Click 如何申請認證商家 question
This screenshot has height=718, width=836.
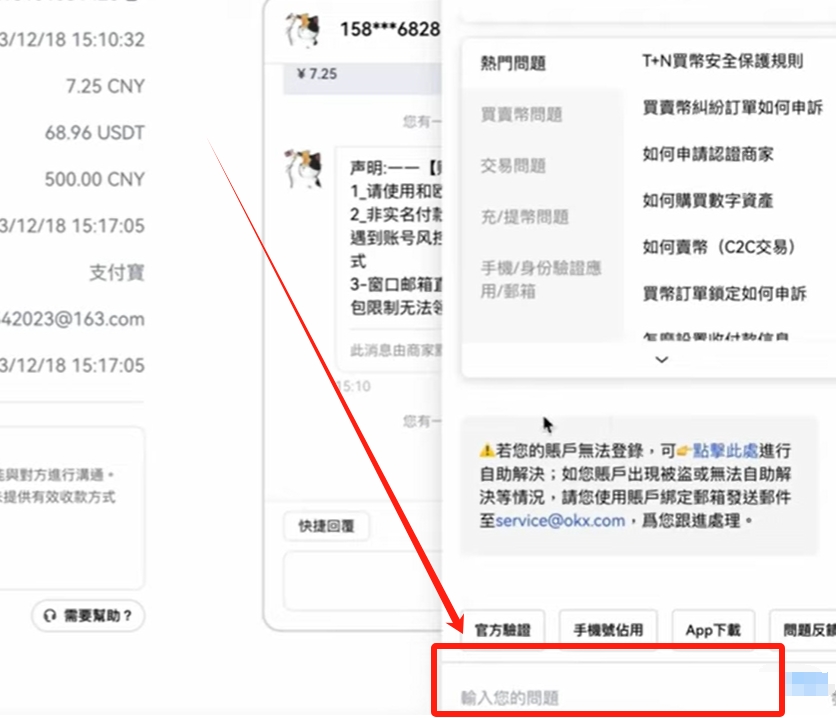(x=707, y=154)
